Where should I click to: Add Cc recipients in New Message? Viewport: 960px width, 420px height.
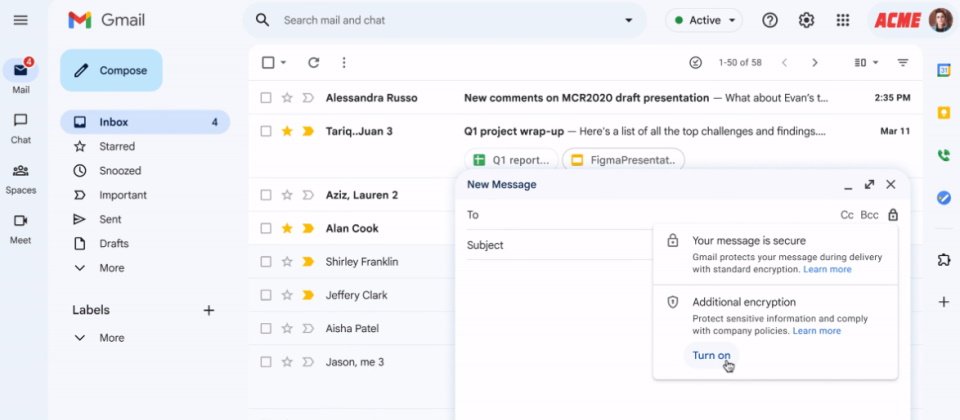coord(847,215)
